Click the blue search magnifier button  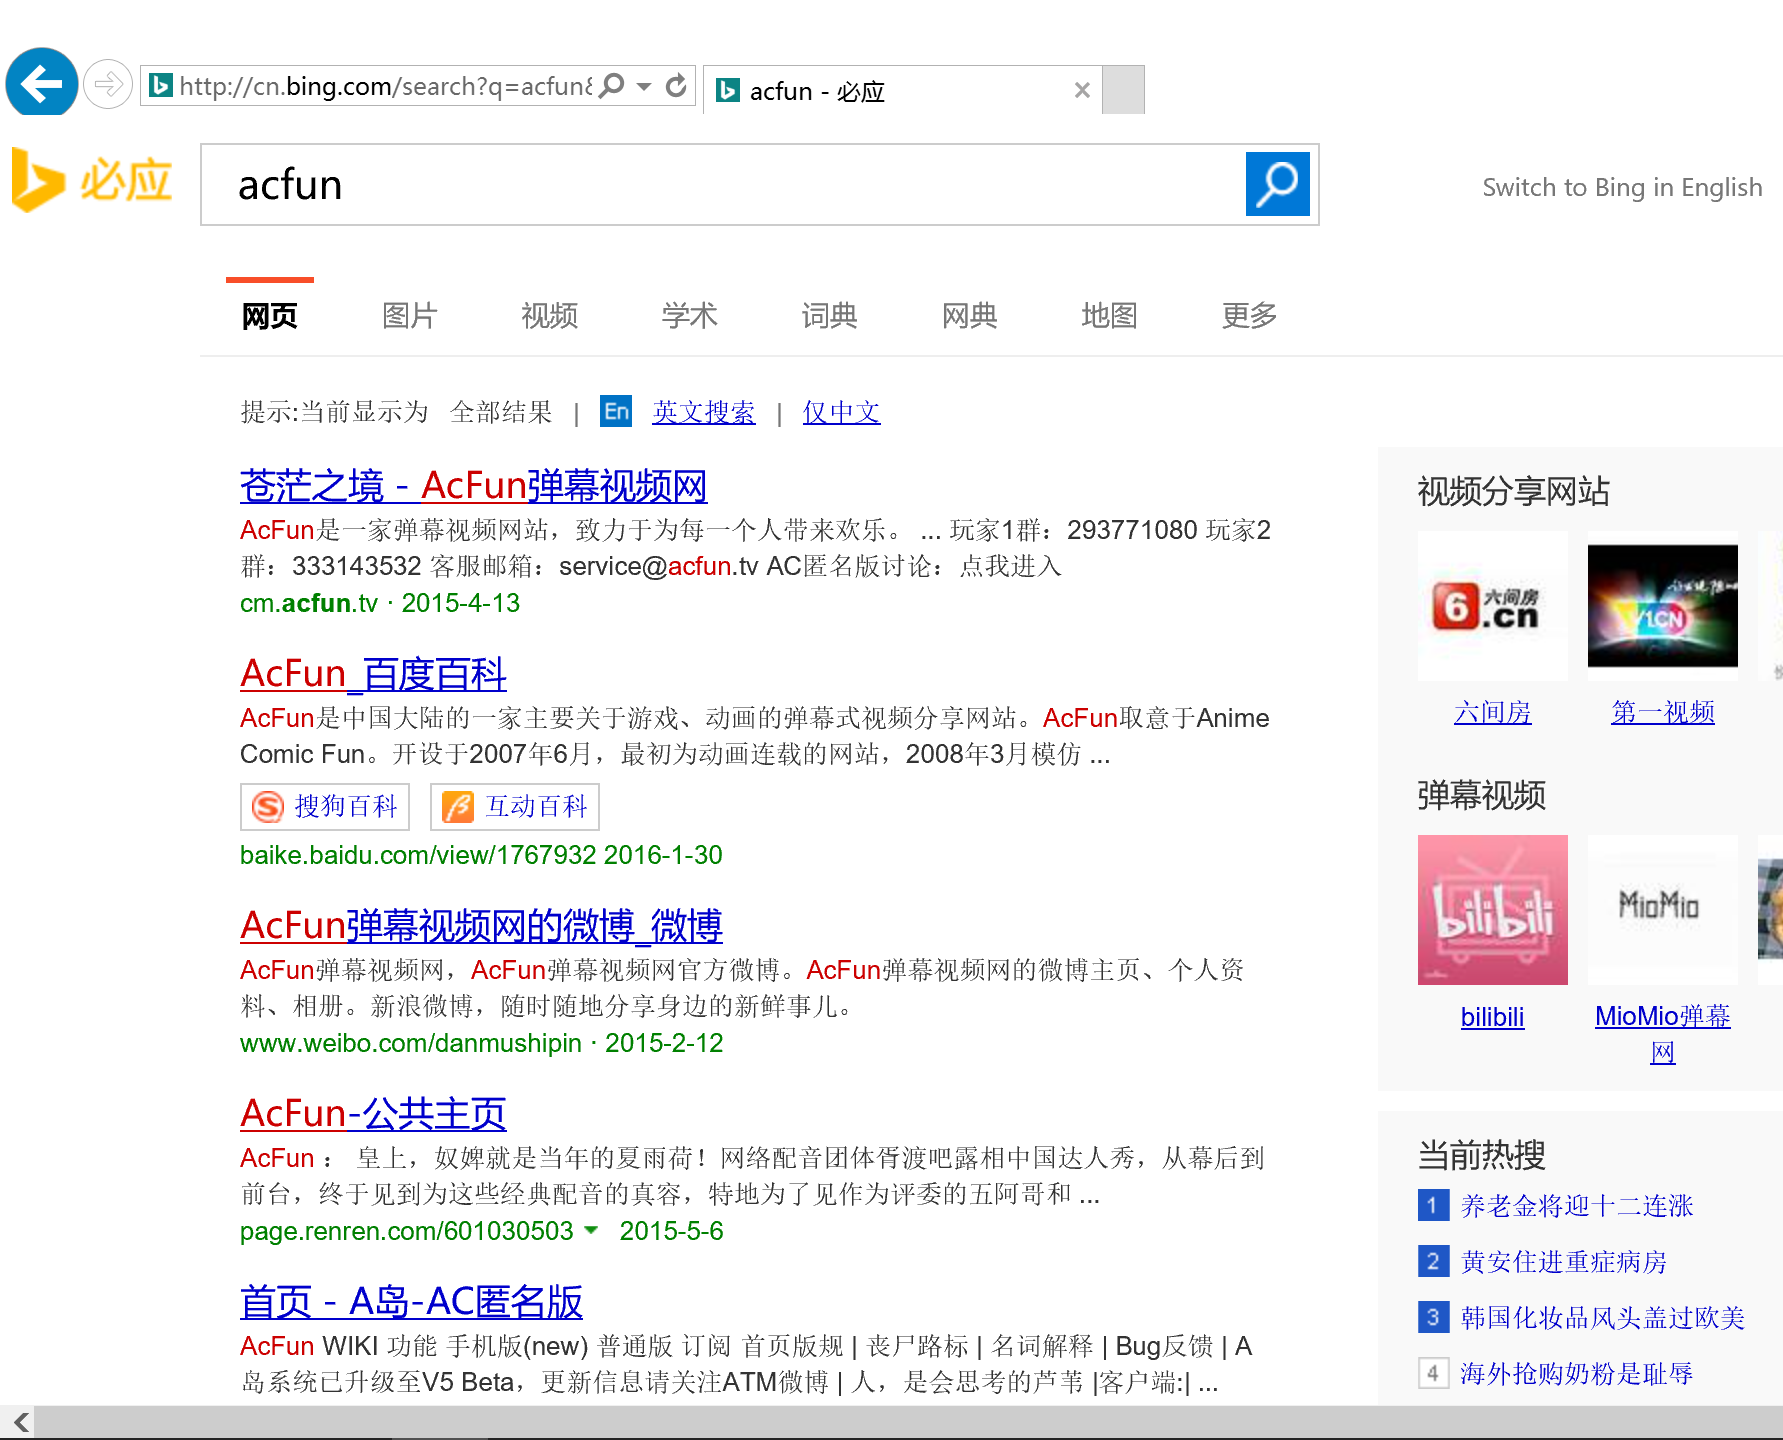point(1277,184)
